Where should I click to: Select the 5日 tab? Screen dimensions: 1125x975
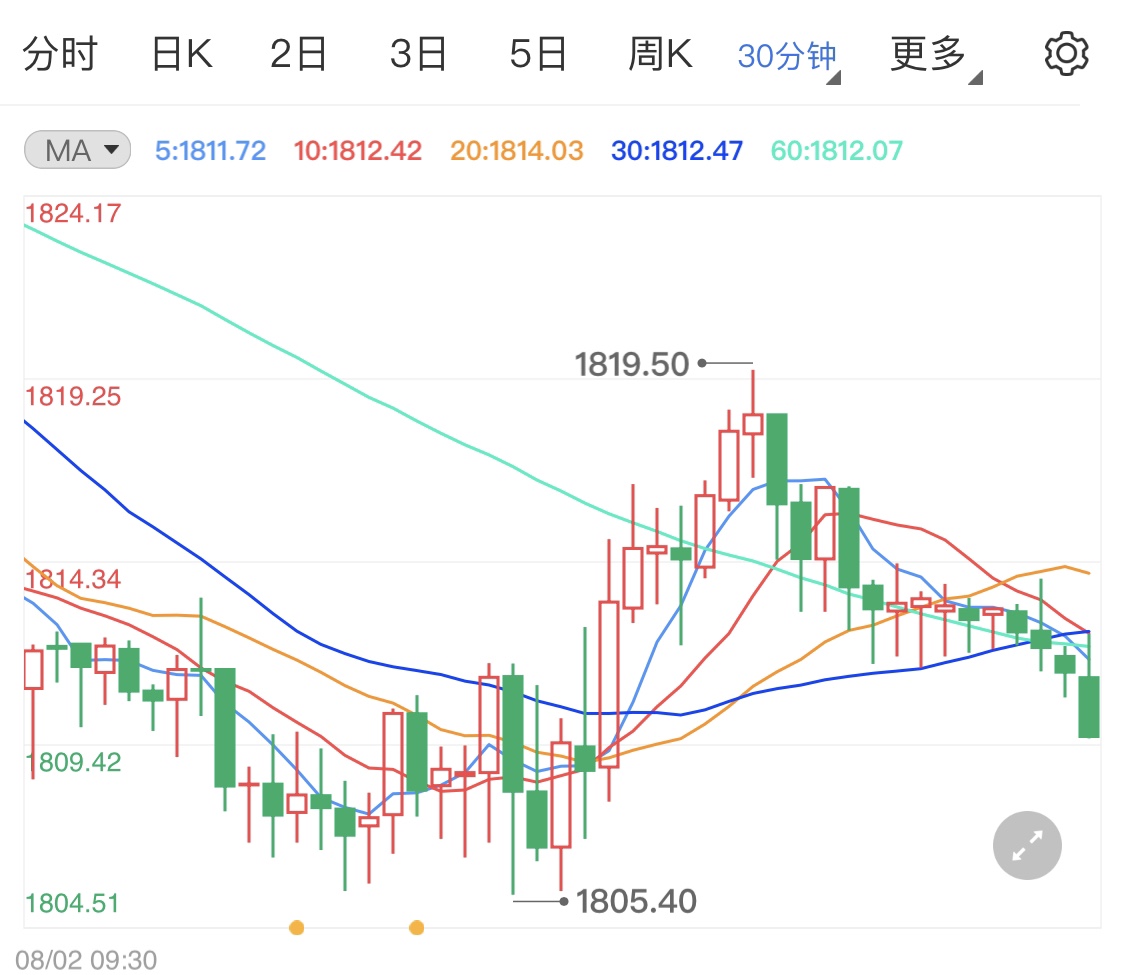(538, 54)
